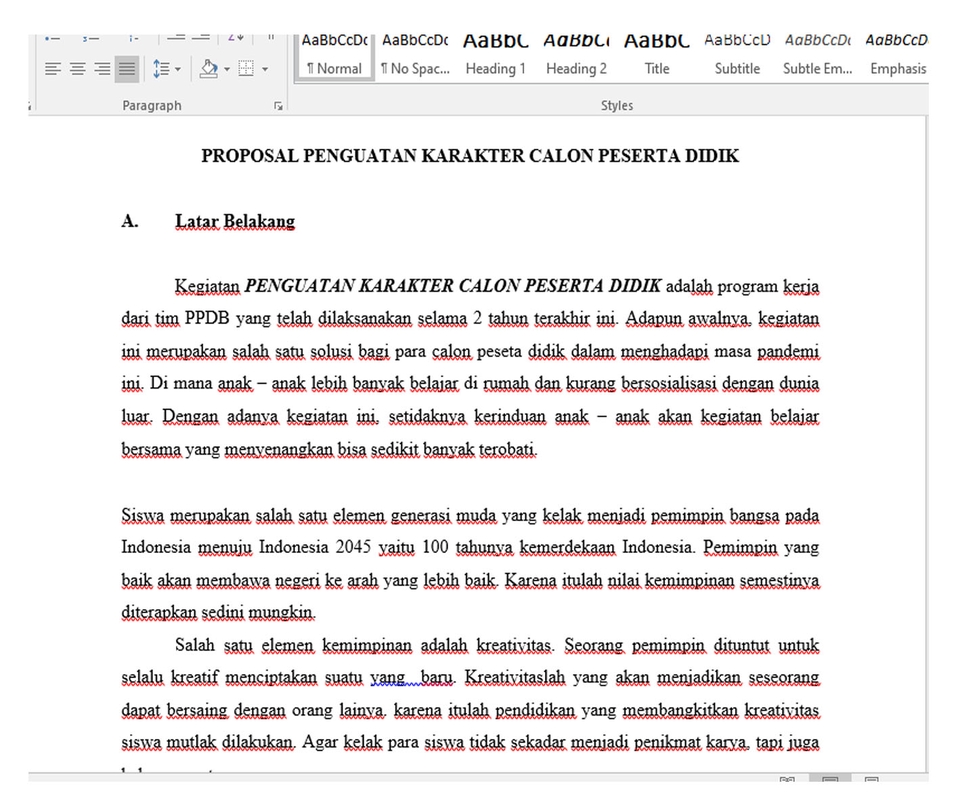The image size is (960, 800).
Task: Align text left in Paragraph group
Action: click(x=53, y=69)
